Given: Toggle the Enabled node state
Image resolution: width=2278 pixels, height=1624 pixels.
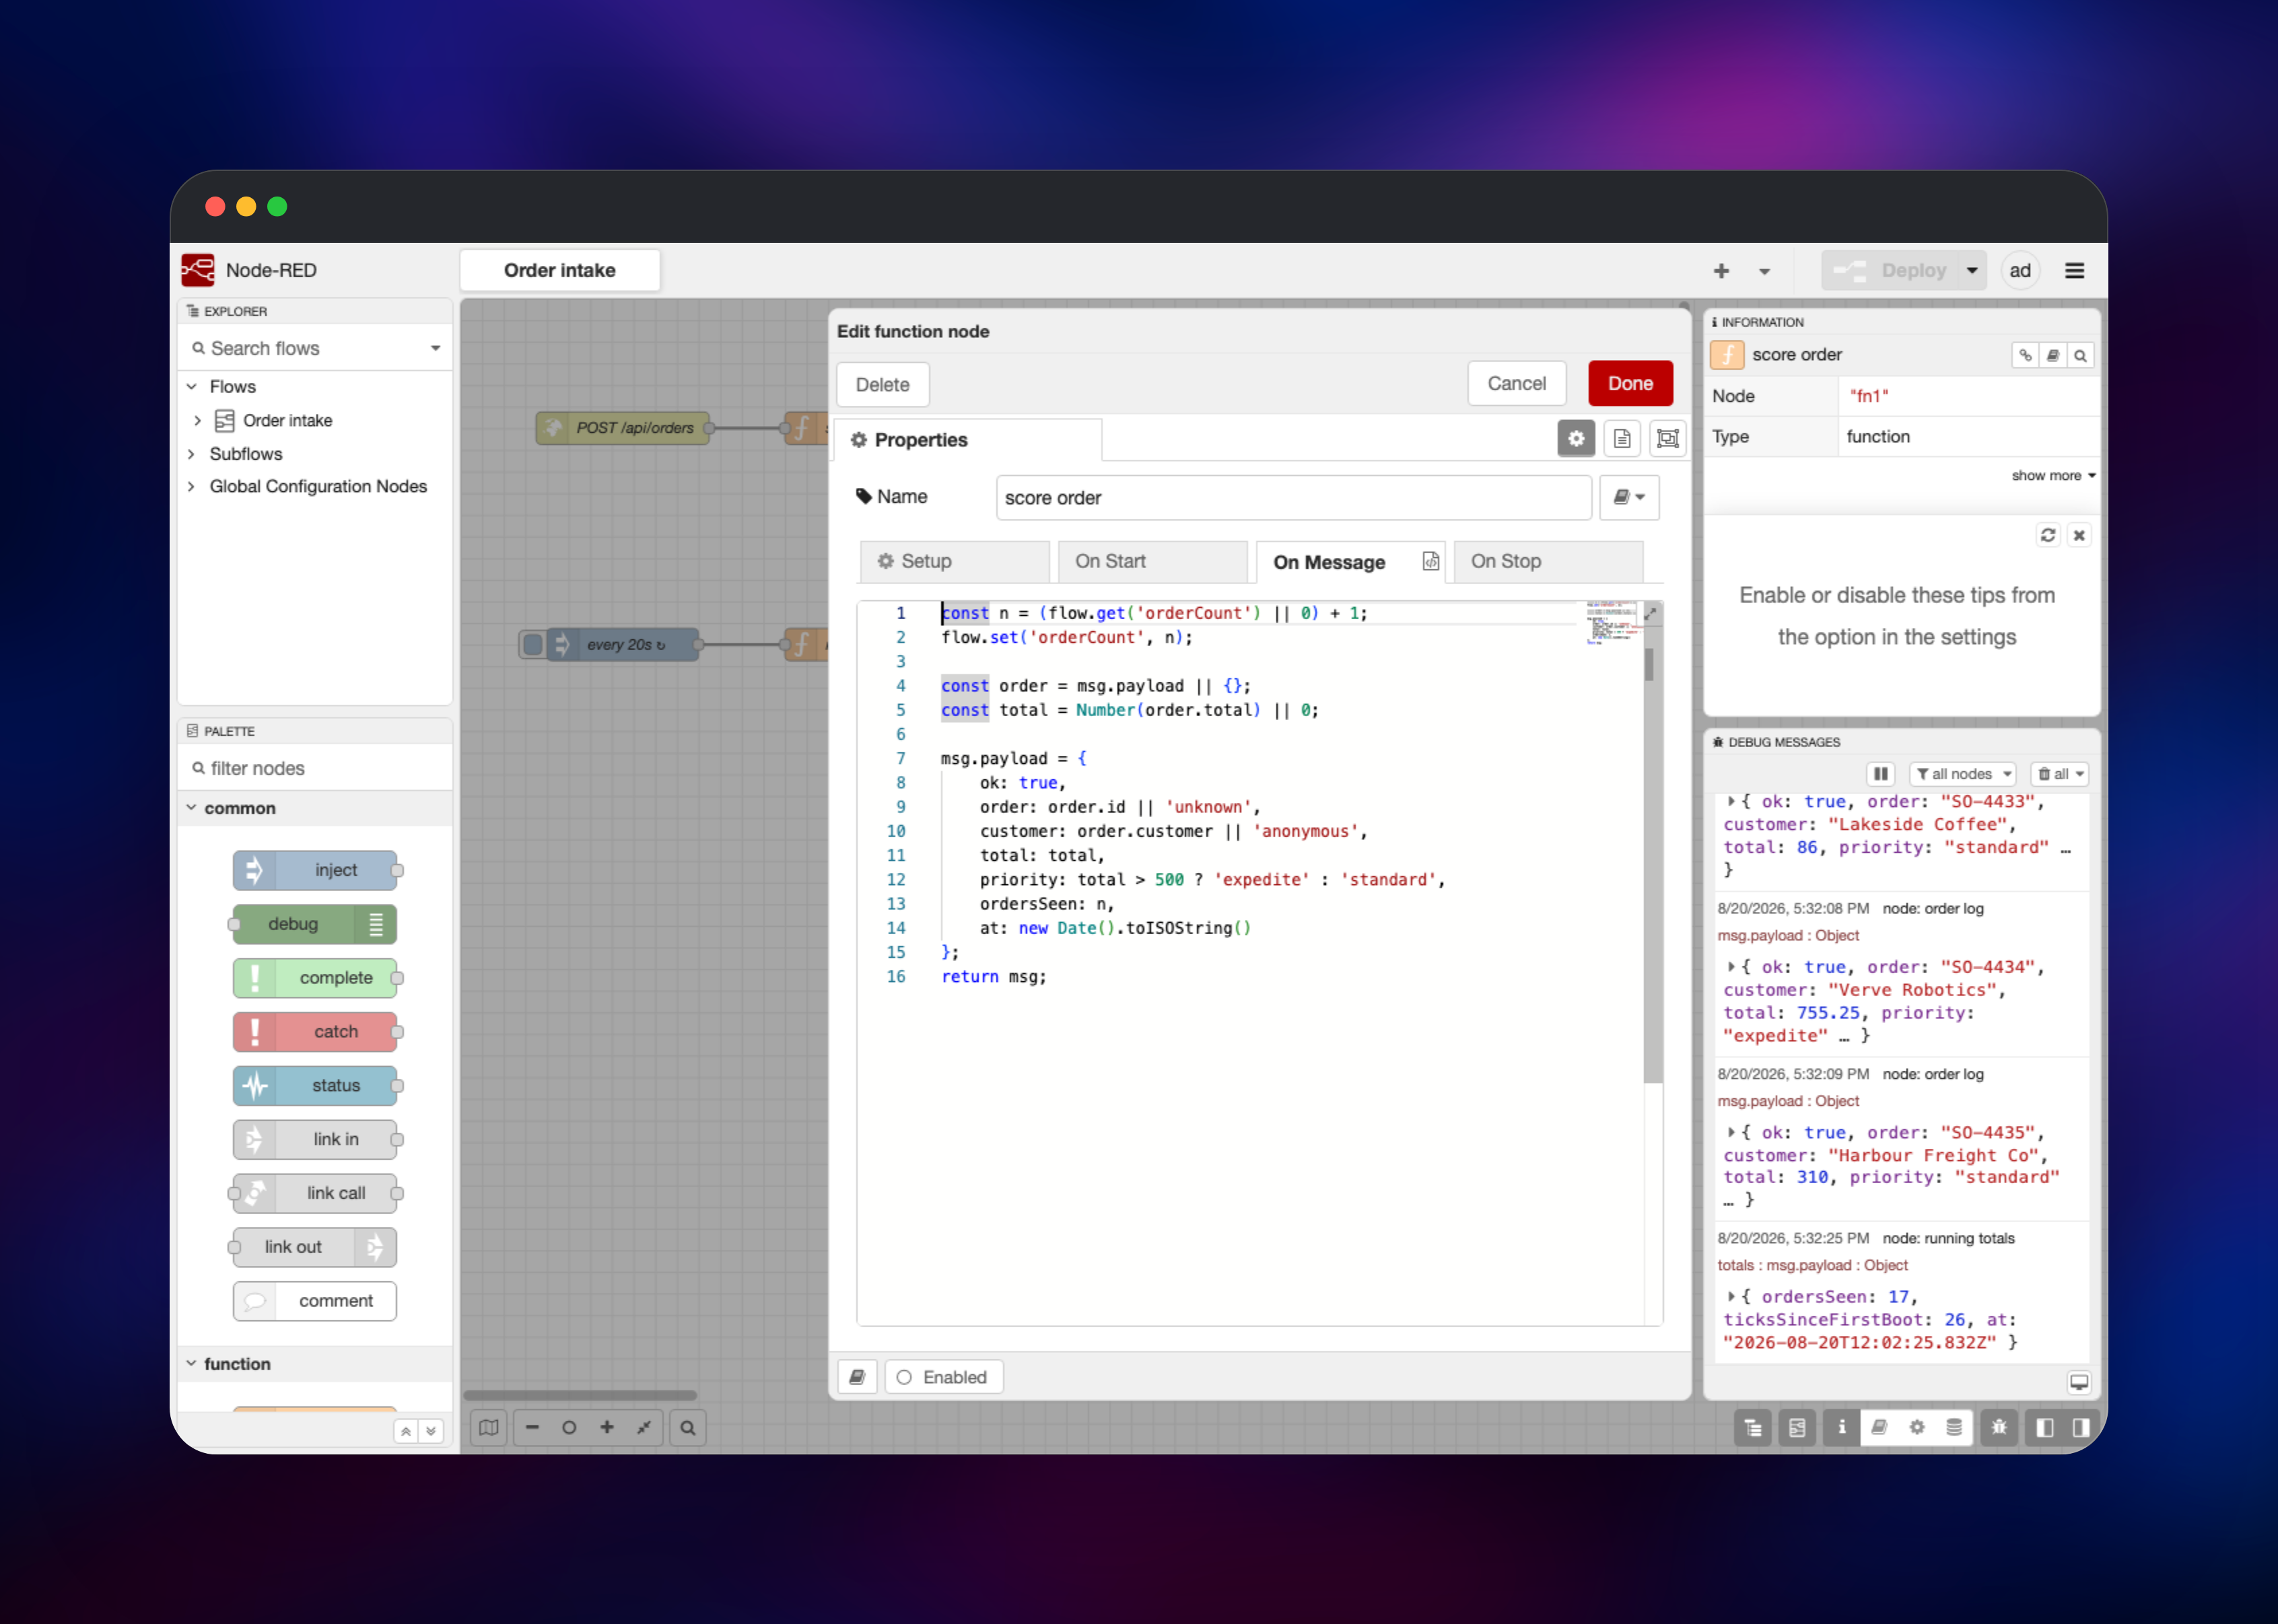Looking at the screenshot, I should click(943, 1377).
